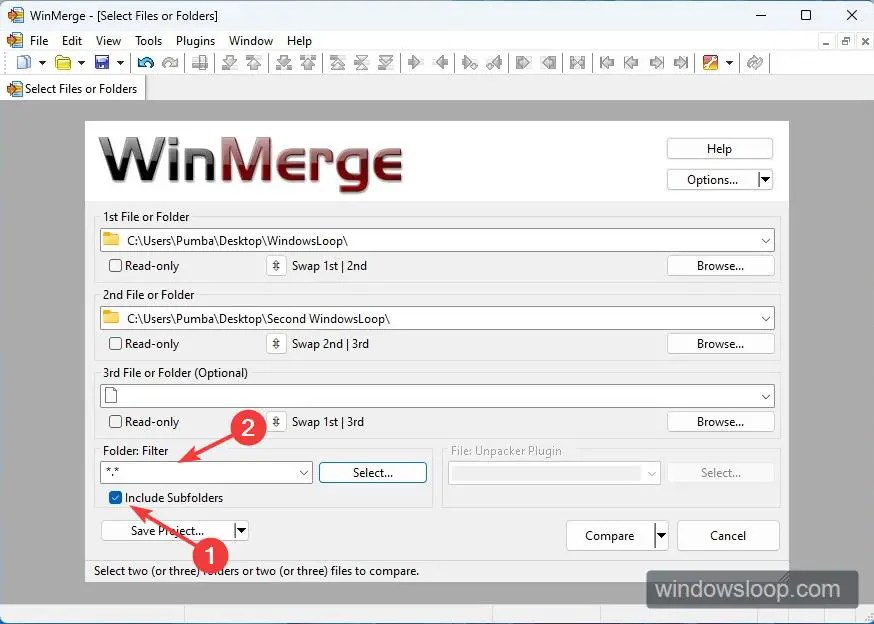
Task: Enable Read-only for the 2nd File or Folder
Action: 115,344
